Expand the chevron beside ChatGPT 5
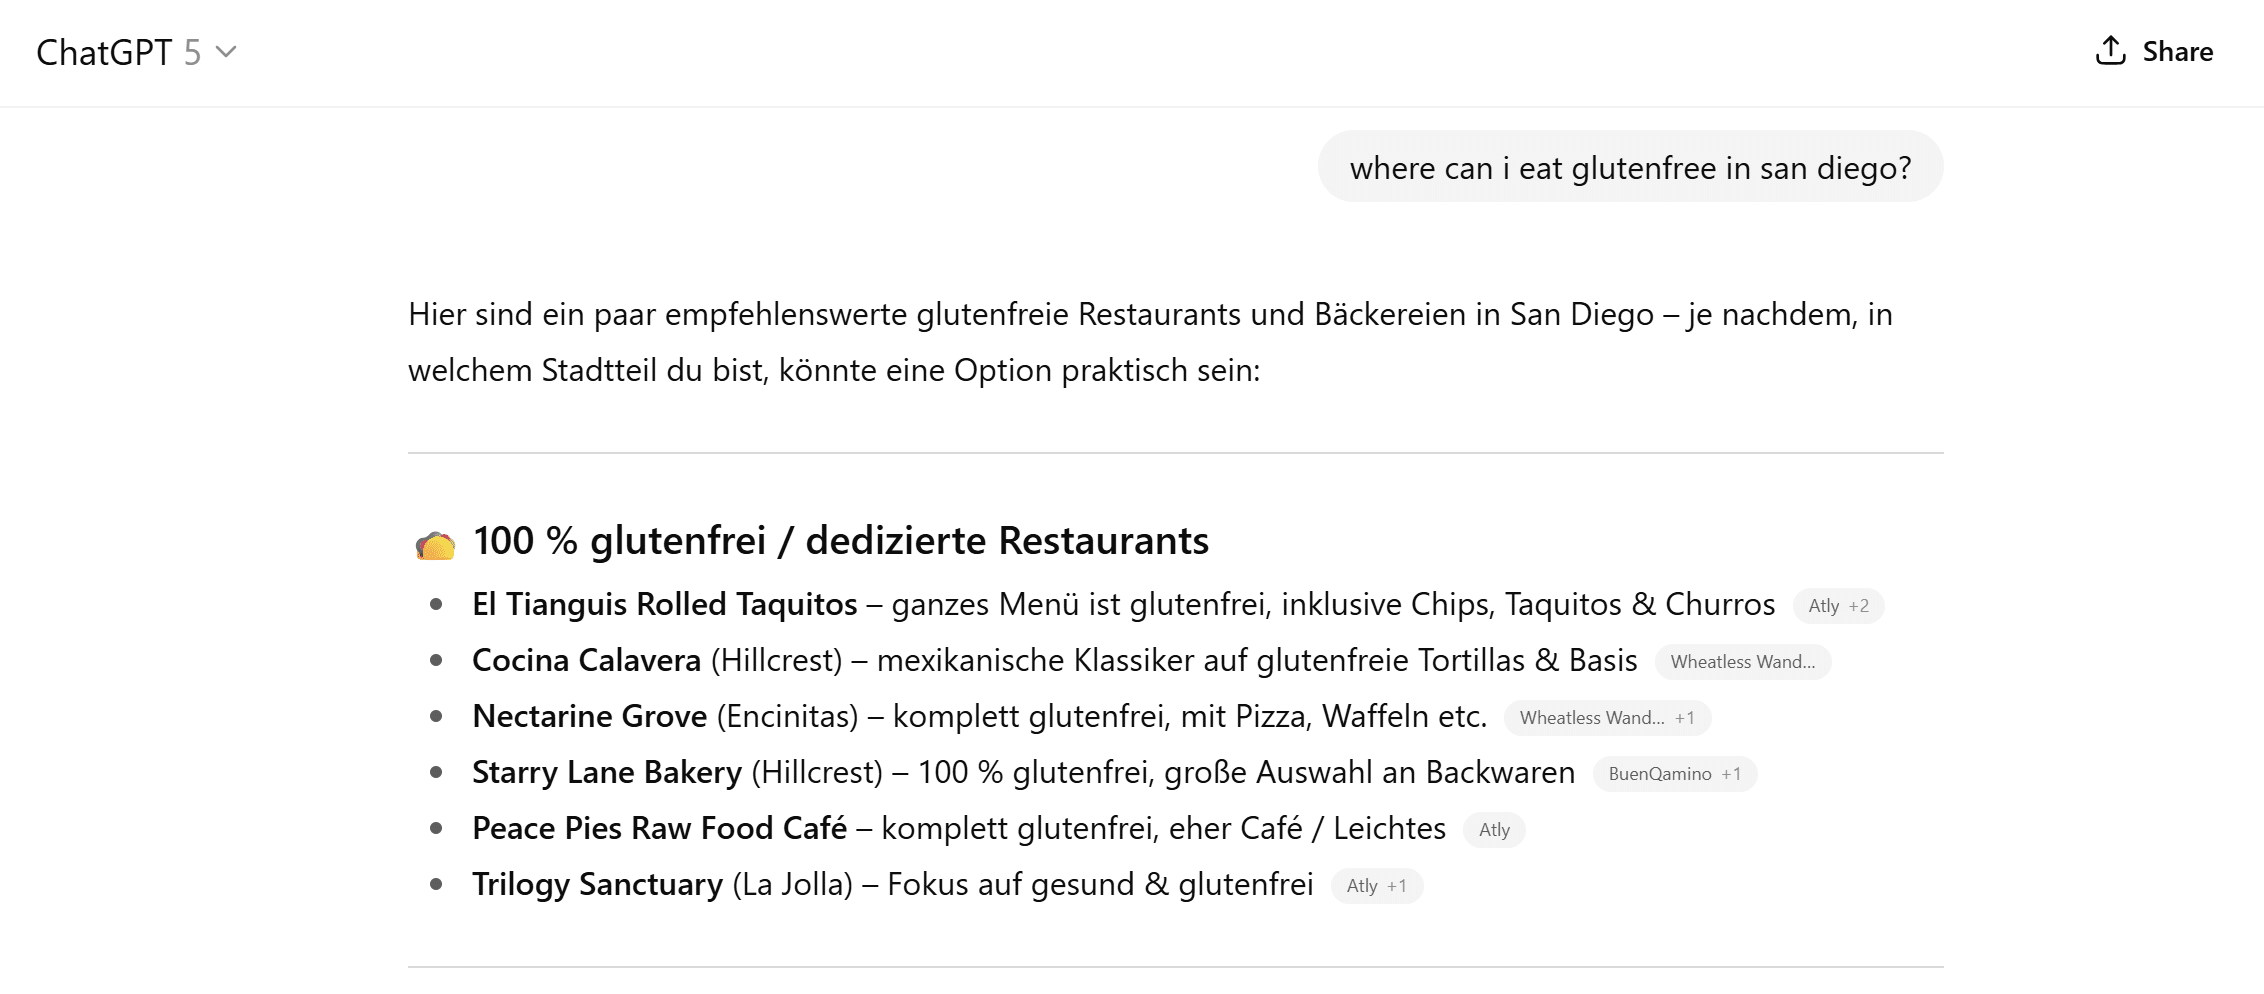The height and width of the screenshot is (994, 2264). click(227, 52)
